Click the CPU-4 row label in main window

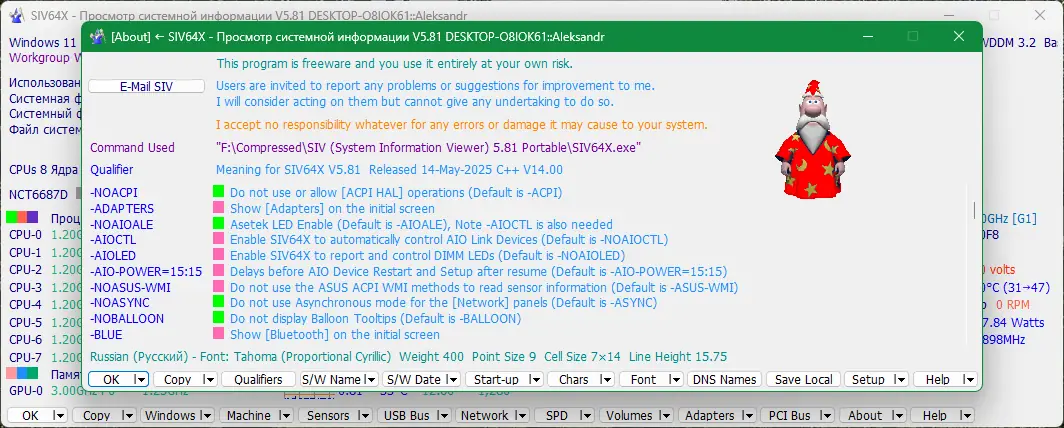tap(25, 305)
